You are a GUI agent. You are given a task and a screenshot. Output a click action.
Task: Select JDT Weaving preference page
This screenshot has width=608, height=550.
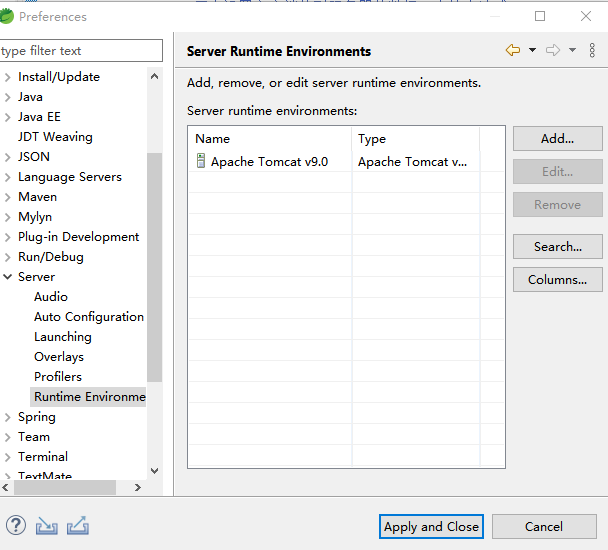click(x=55, y=137)
